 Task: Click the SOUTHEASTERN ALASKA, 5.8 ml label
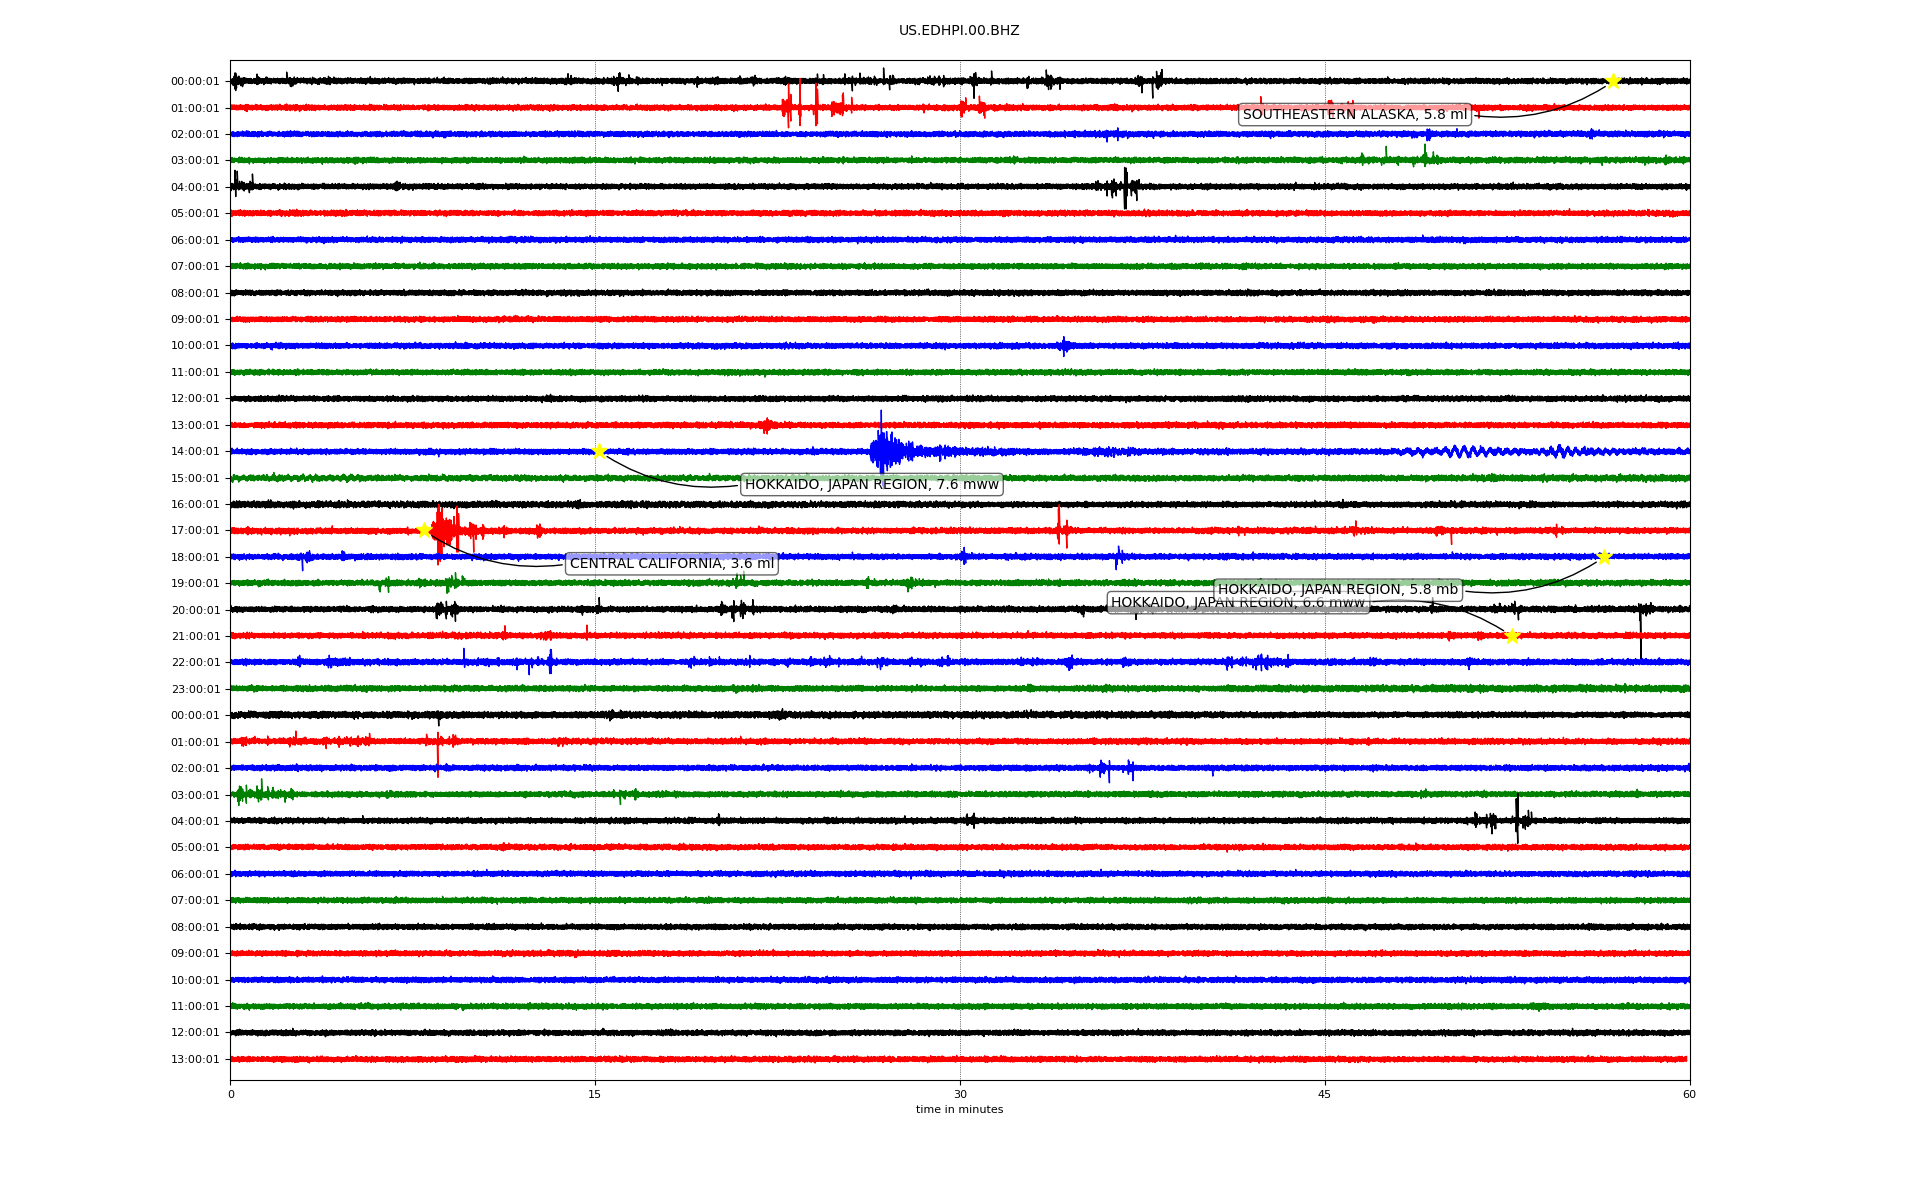click(x=1354, y=115)
